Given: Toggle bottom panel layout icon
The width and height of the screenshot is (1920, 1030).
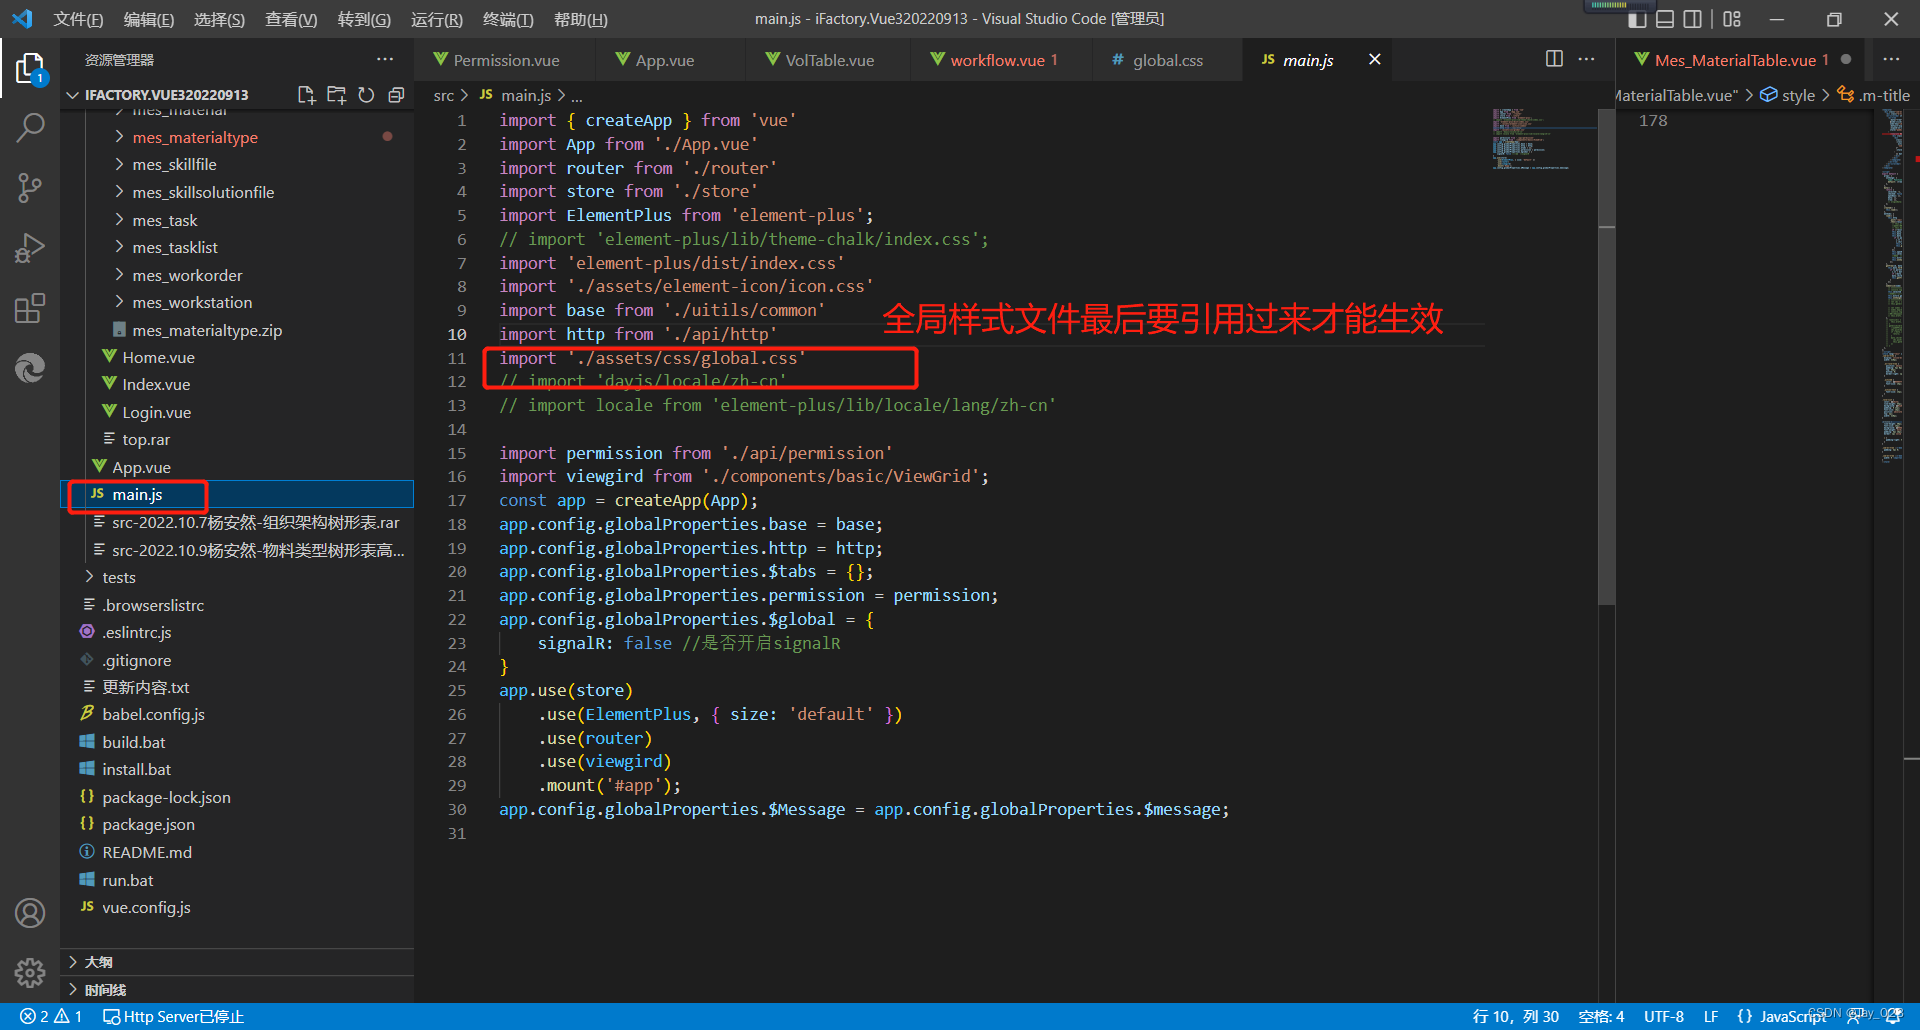Looking at the screenshot, I should point(1665,19).
